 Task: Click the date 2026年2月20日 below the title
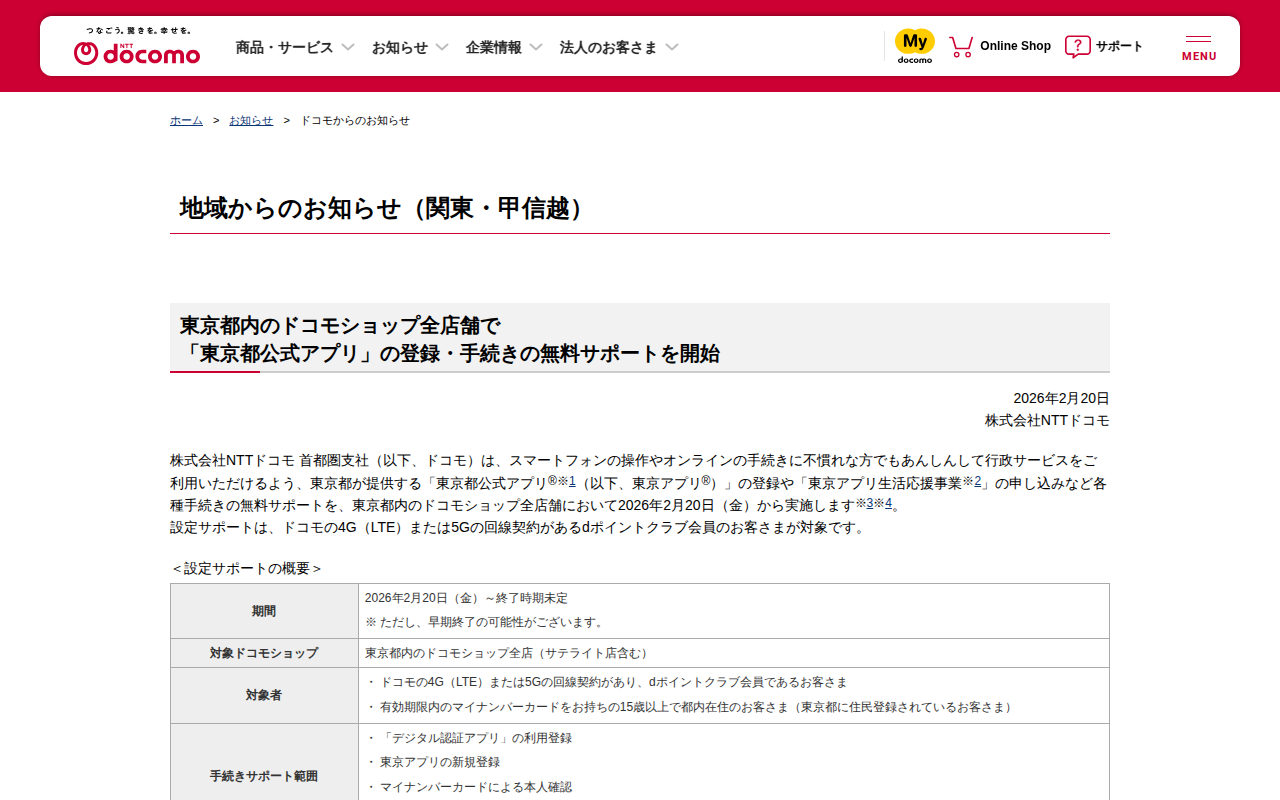(x=1061, y=398)
